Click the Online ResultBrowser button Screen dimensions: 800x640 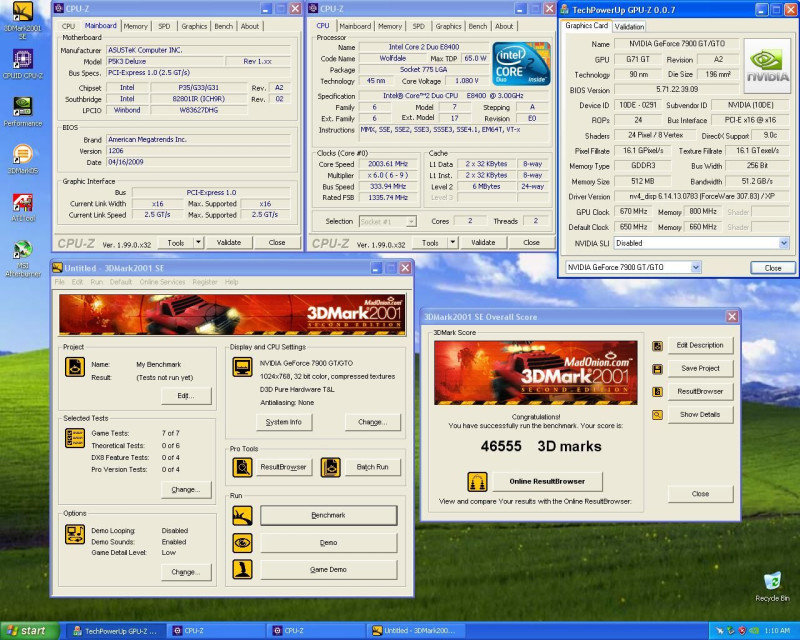(x=547, y=481)
